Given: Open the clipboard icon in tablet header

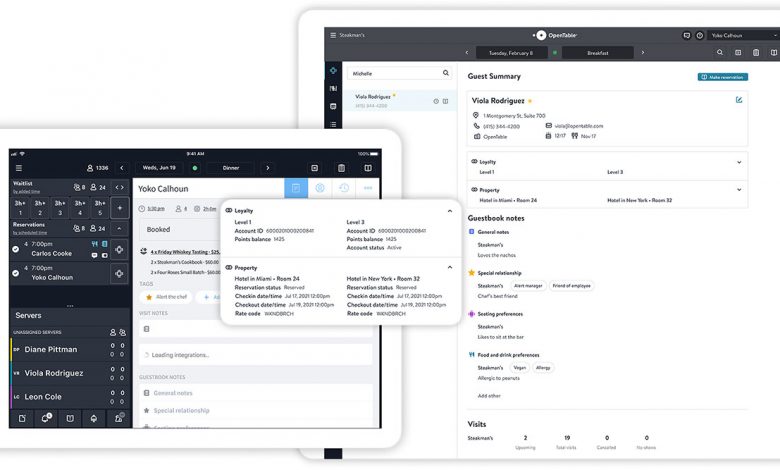Looking at the screenshot, I should pos(341,168).
